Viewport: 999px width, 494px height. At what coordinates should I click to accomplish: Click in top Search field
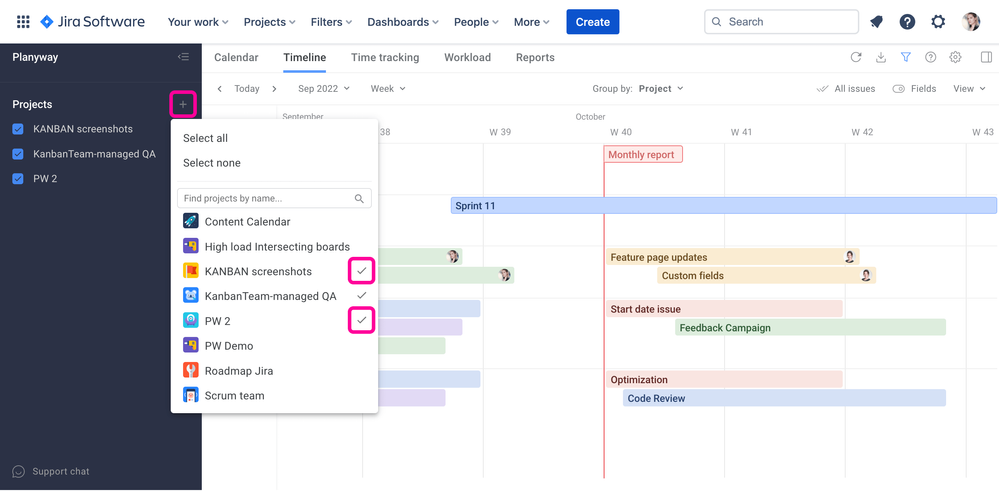coord(781,22)
